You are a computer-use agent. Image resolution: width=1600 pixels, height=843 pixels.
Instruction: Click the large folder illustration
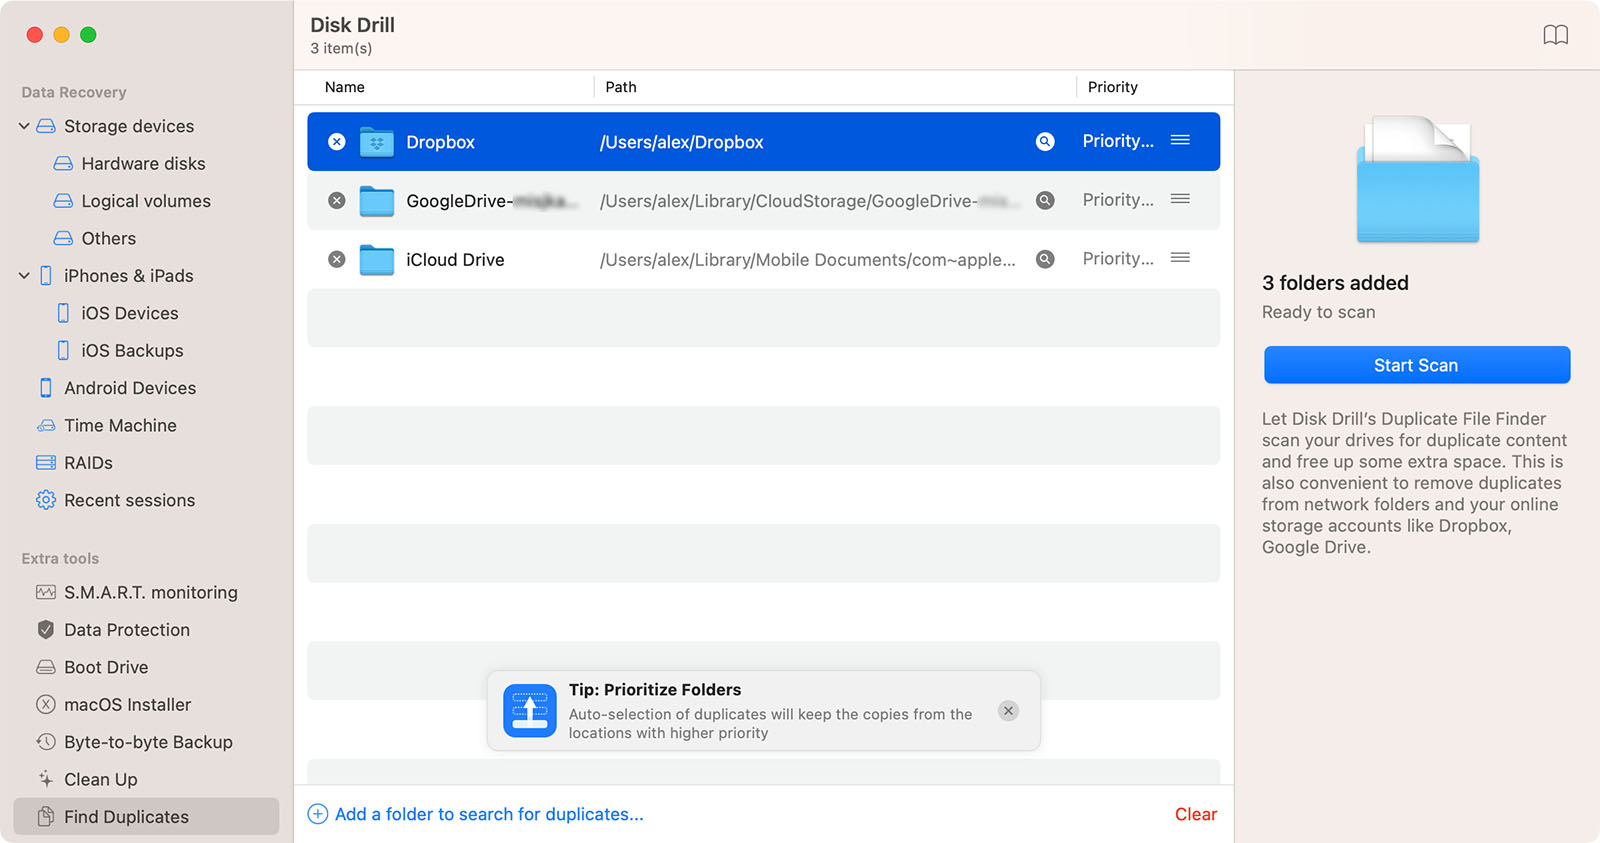coord(1417,180)
